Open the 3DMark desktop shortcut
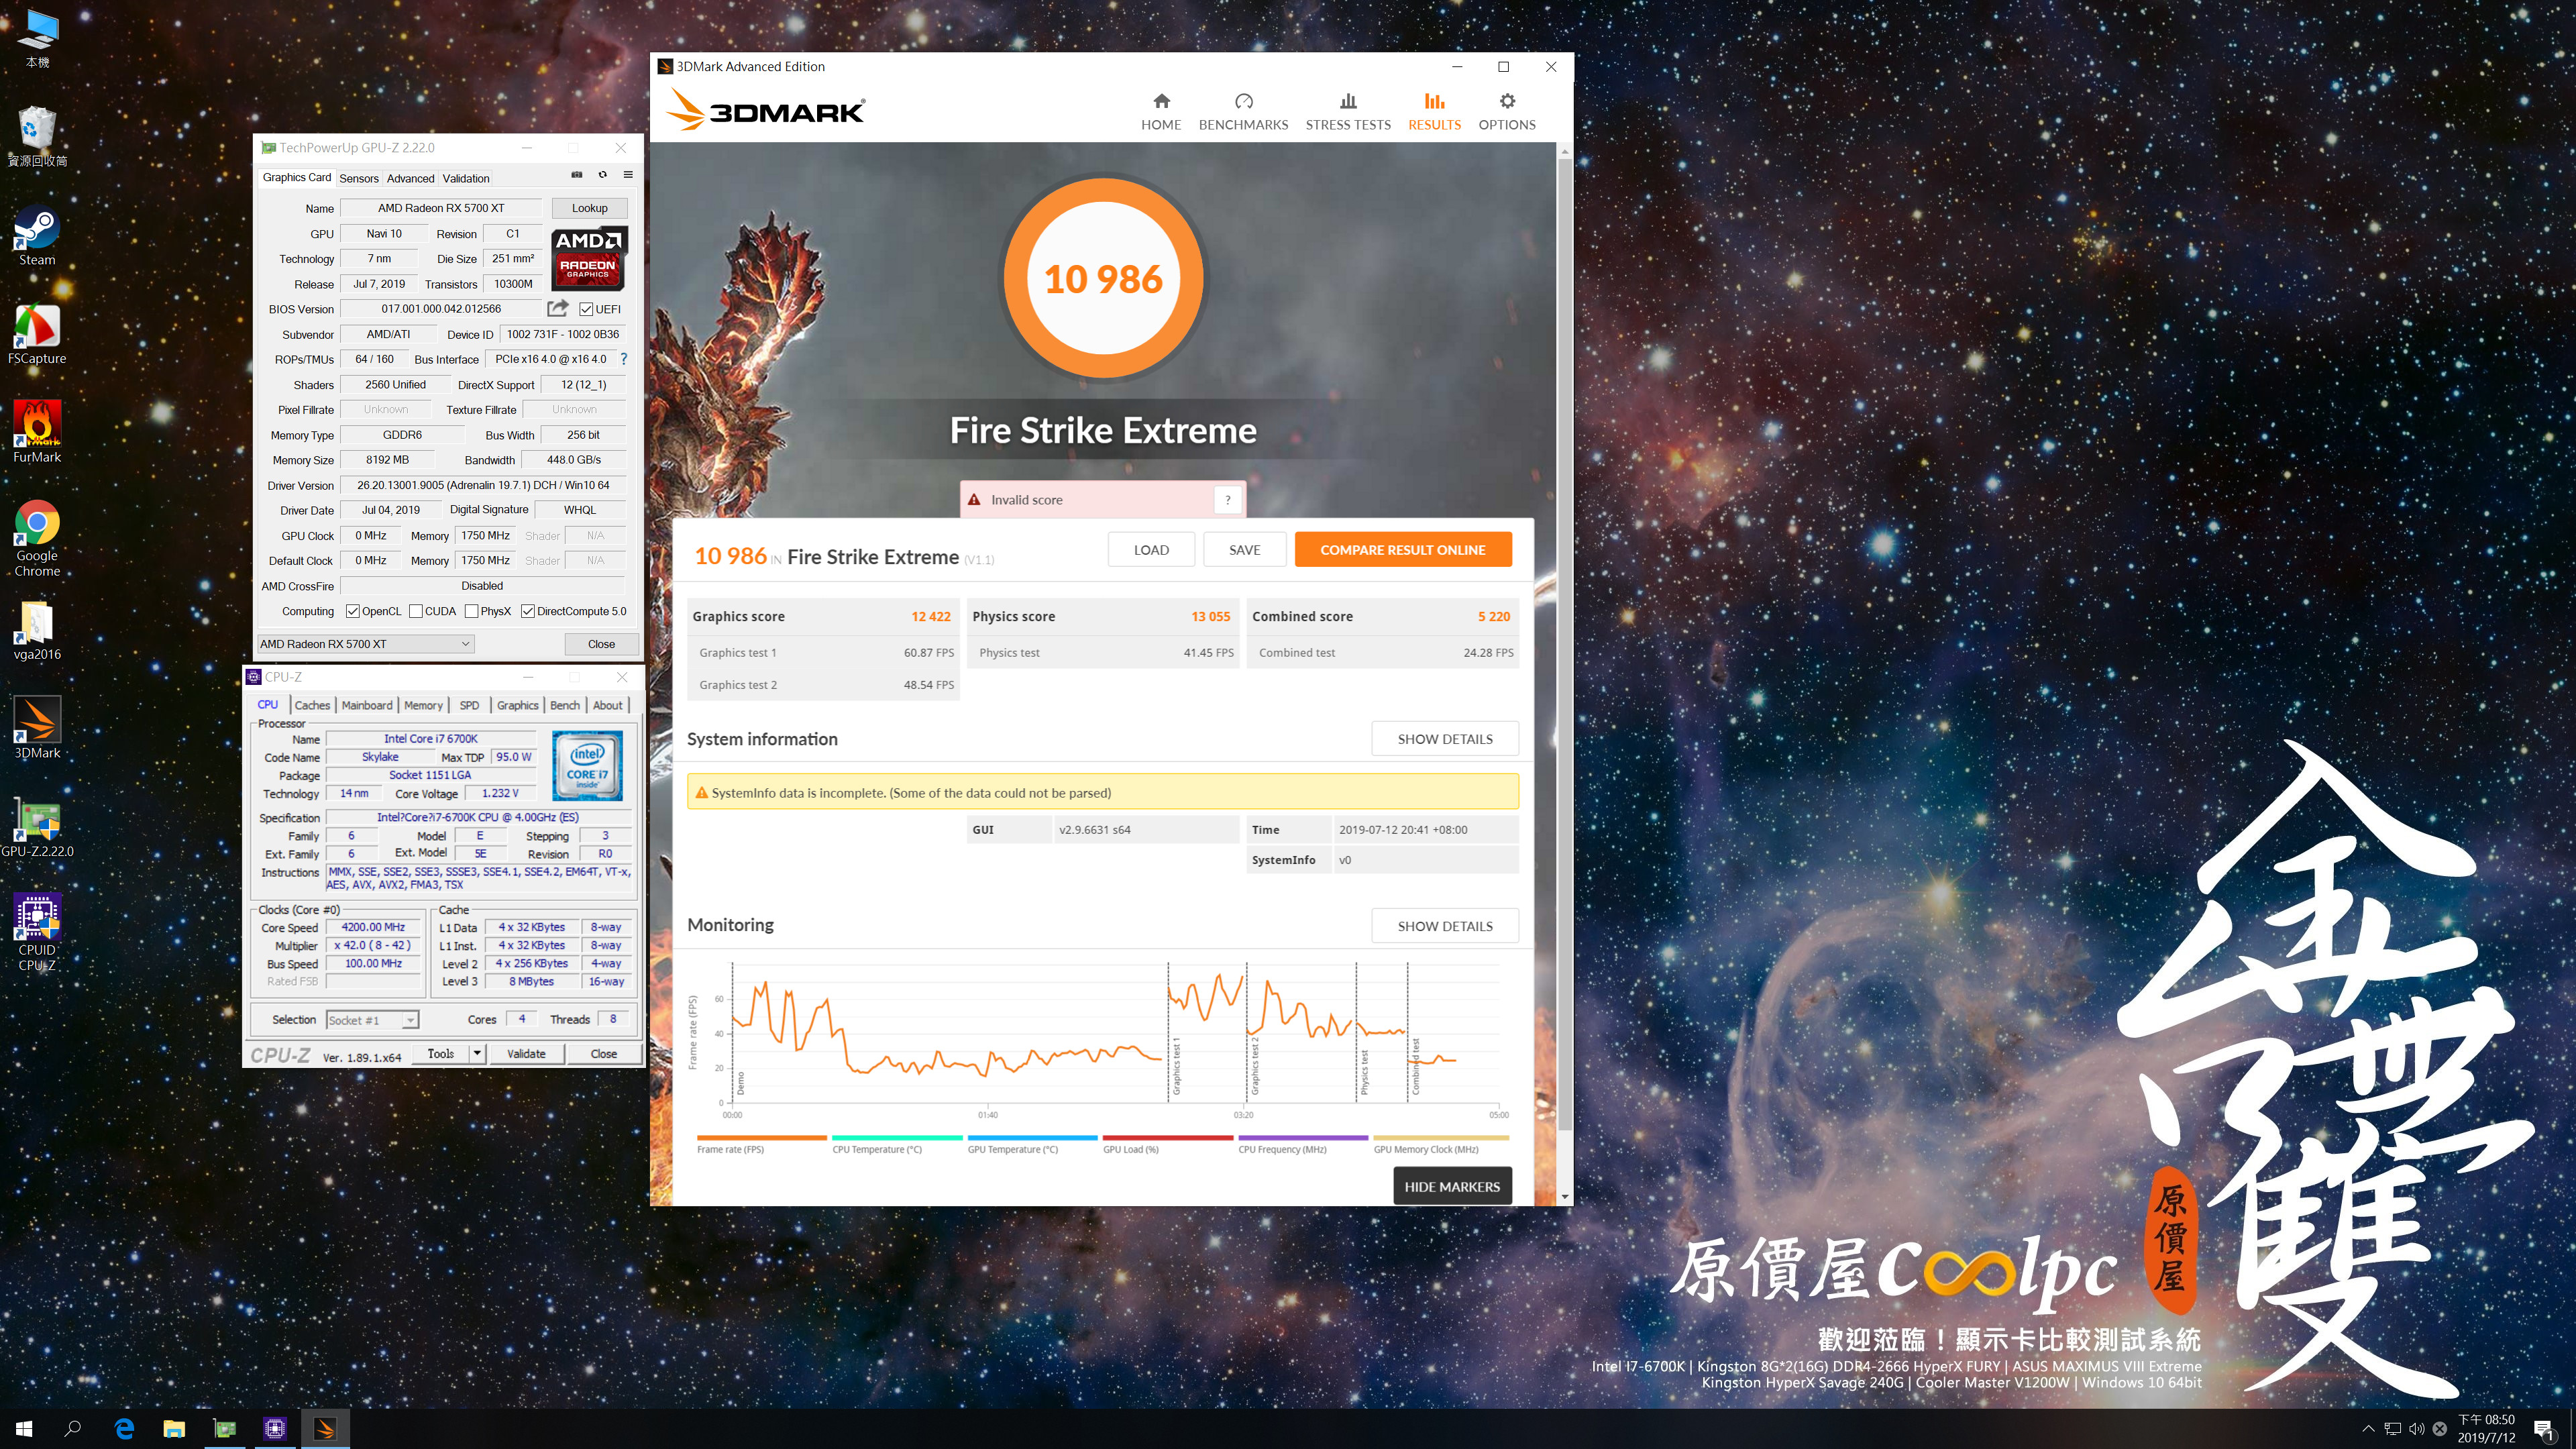 pyautogui.click(x=37, y=728)
